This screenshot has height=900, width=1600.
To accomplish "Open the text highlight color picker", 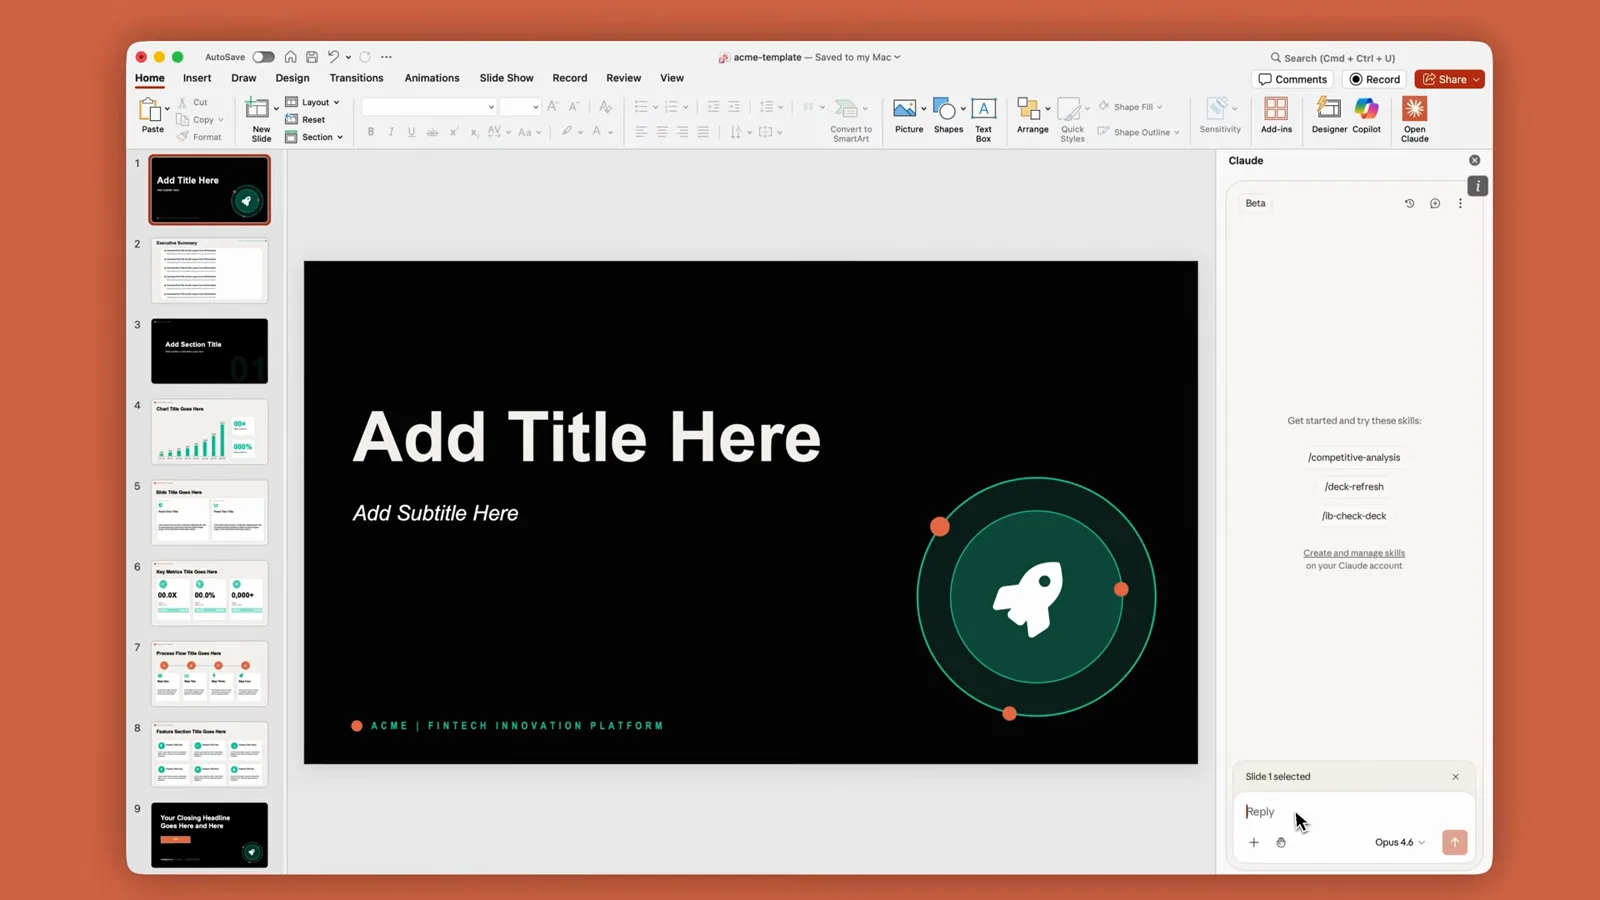I will coord(571,132).
